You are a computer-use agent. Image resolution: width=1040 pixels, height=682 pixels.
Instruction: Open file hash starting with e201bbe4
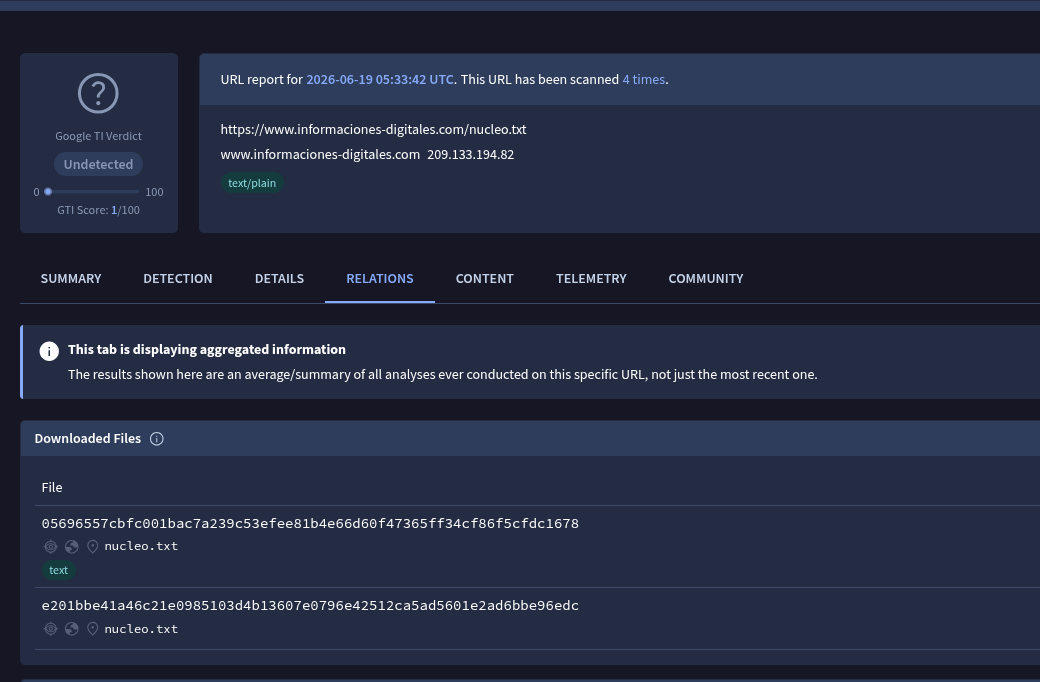[310, 606]
